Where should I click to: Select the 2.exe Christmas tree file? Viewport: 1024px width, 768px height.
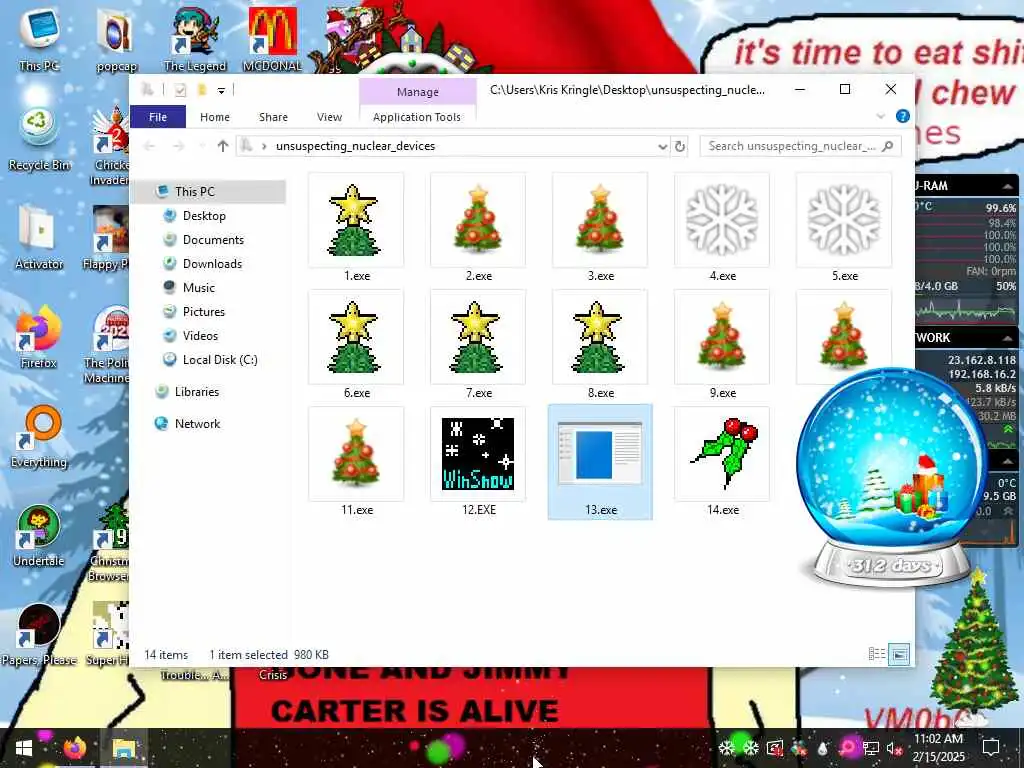click(x=478, y=228)
